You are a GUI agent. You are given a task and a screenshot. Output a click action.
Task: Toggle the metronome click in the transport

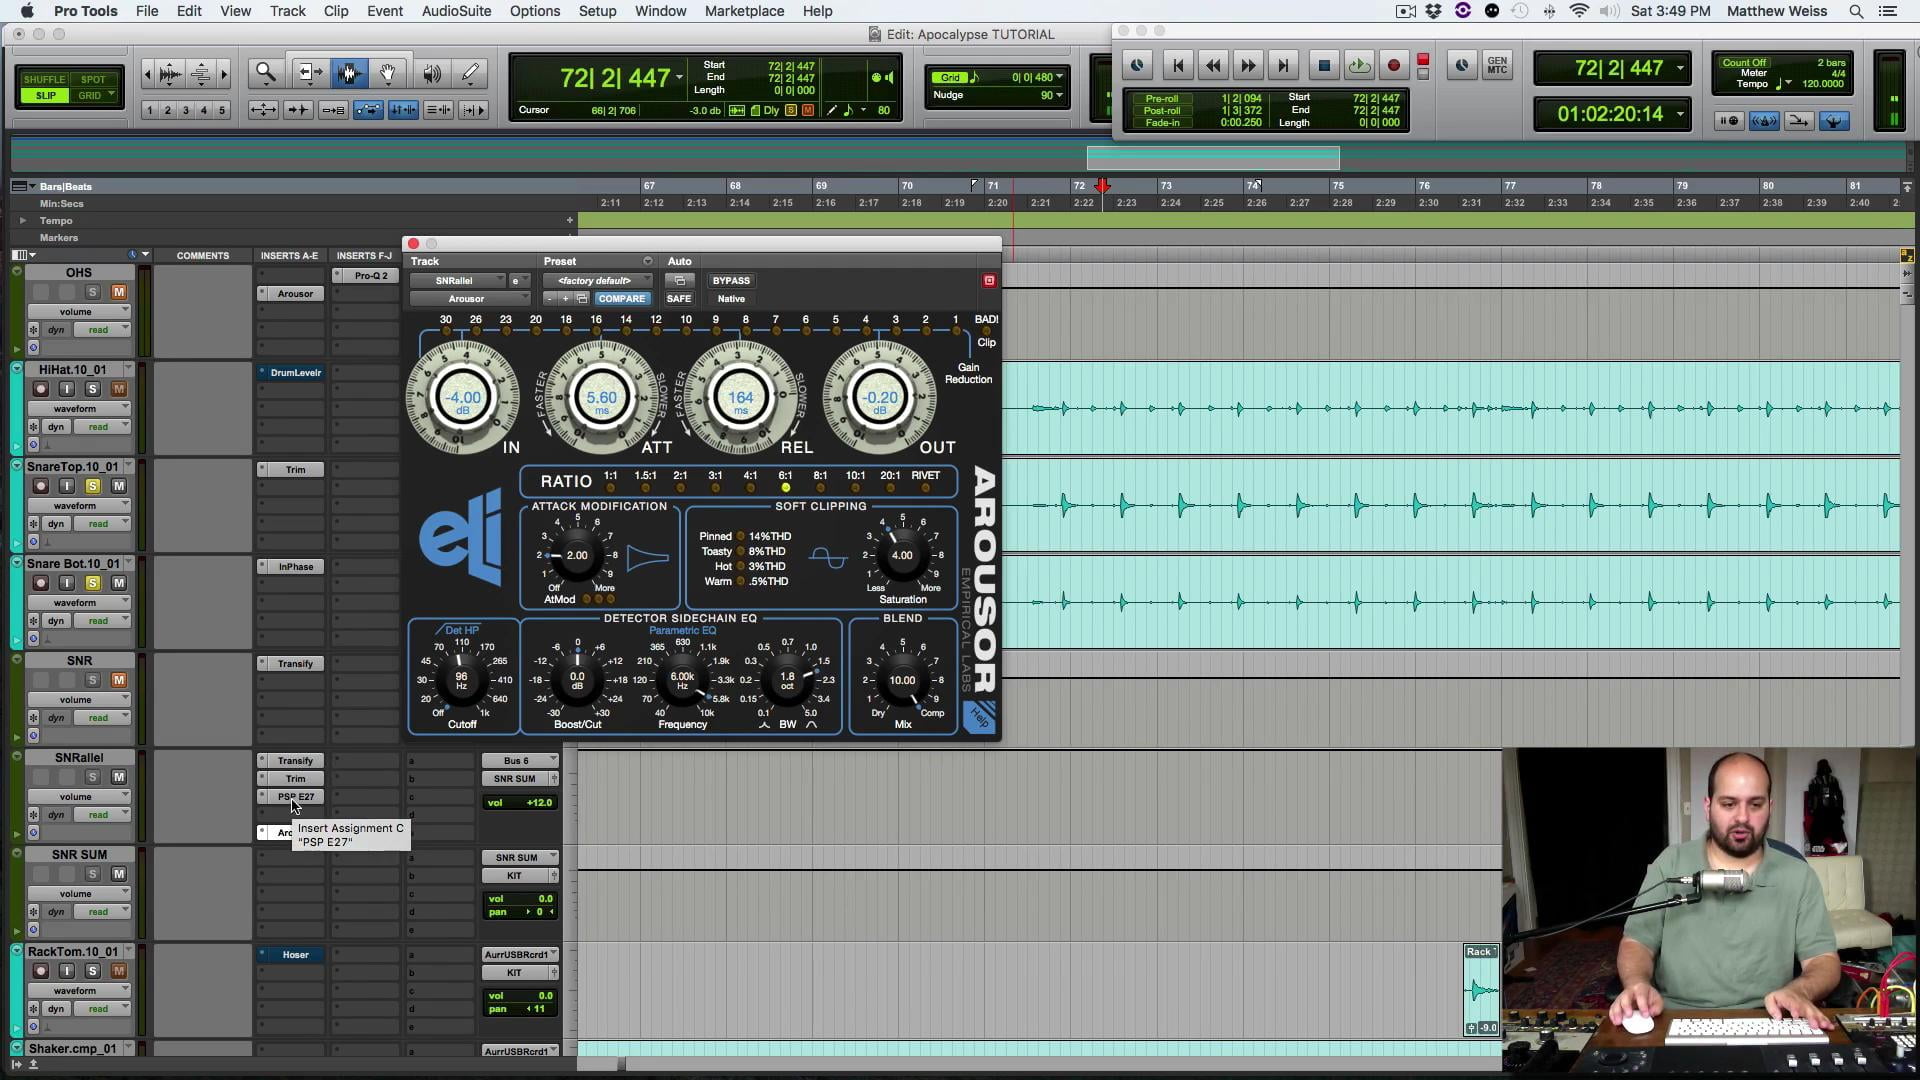pyautogui.click(x=1765, y=121)
